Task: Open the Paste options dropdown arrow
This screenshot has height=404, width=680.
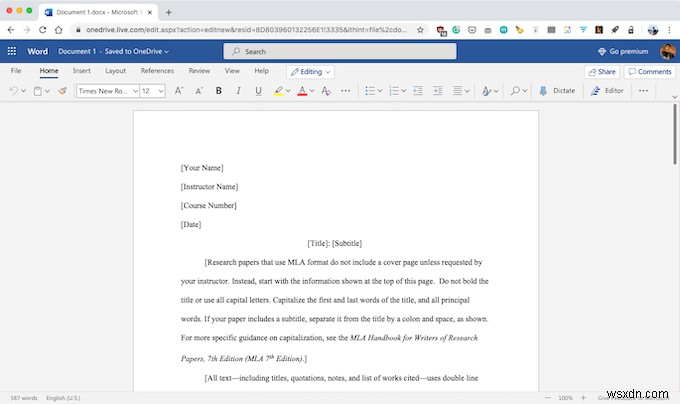Action: (47, 91)
